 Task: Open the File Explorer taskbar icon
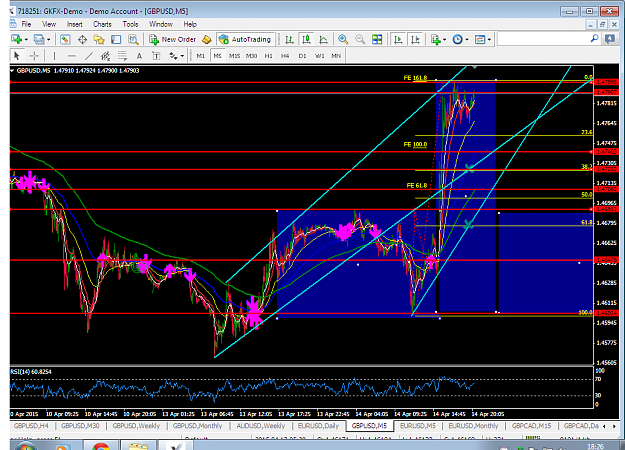pos(138,446)
